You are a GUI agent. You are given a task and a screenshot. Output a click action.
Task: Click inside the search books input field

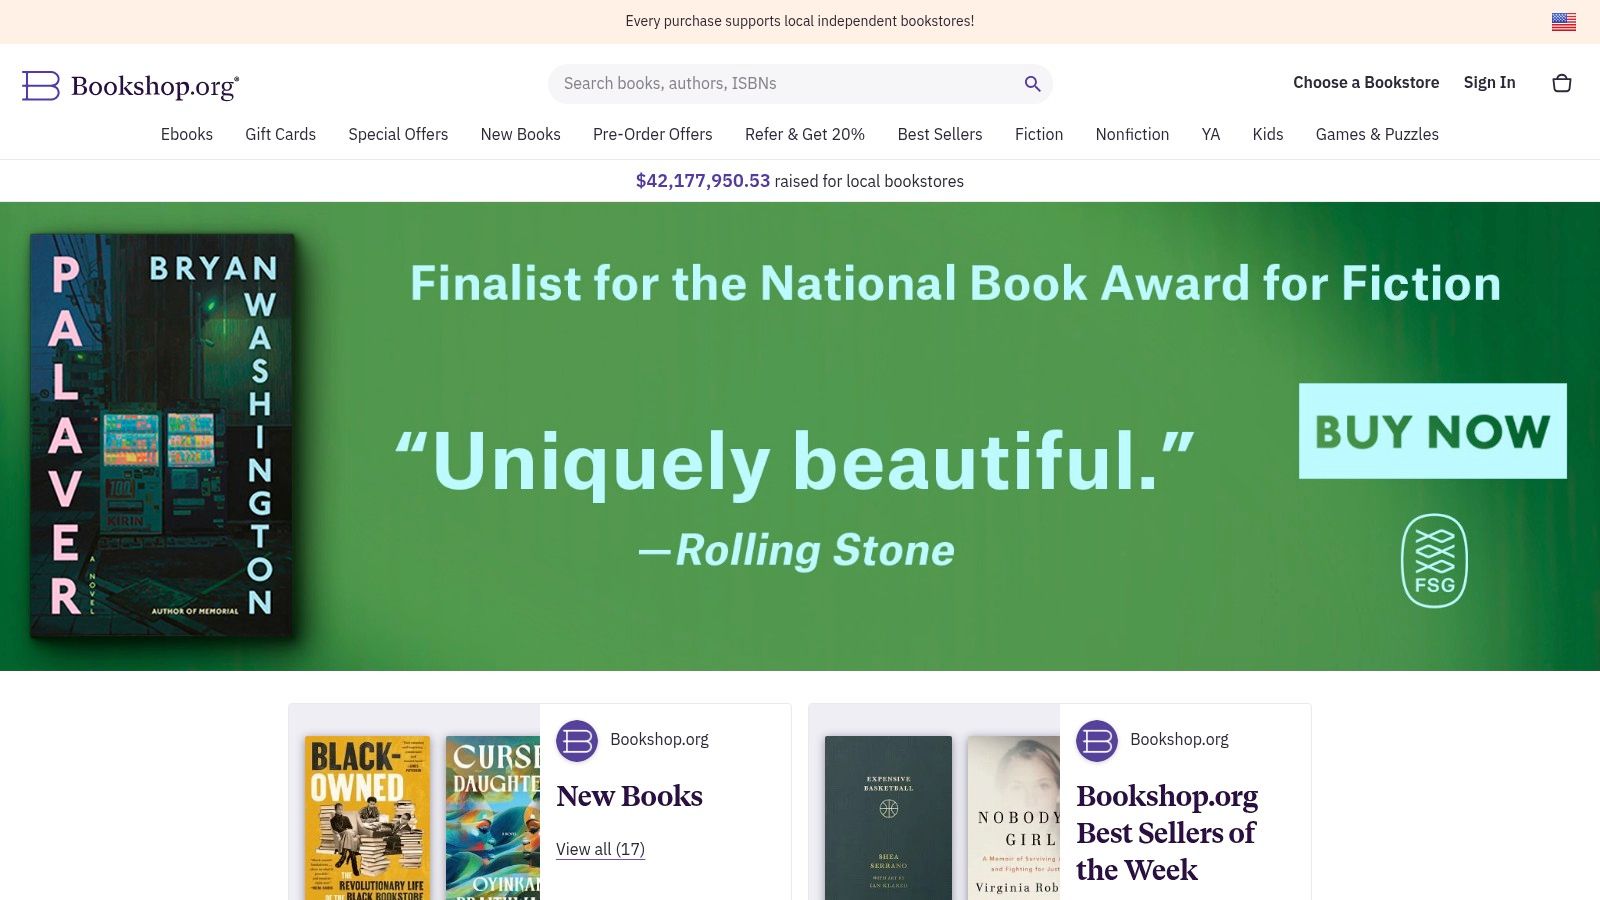click(780, 84)
